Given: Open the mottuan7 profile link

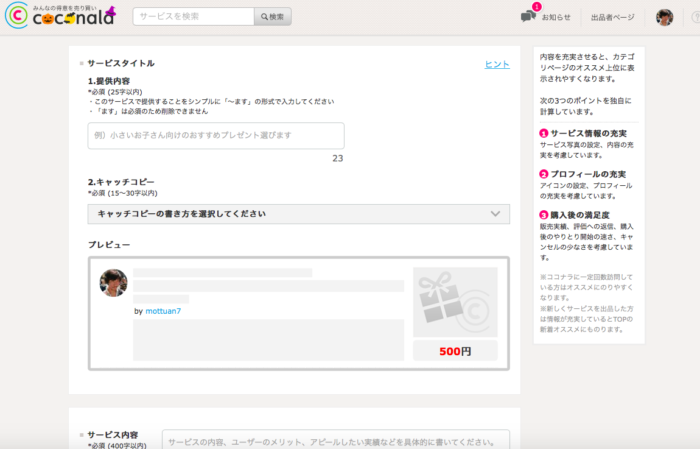Looking at the screenshot, I should point(163,311).
